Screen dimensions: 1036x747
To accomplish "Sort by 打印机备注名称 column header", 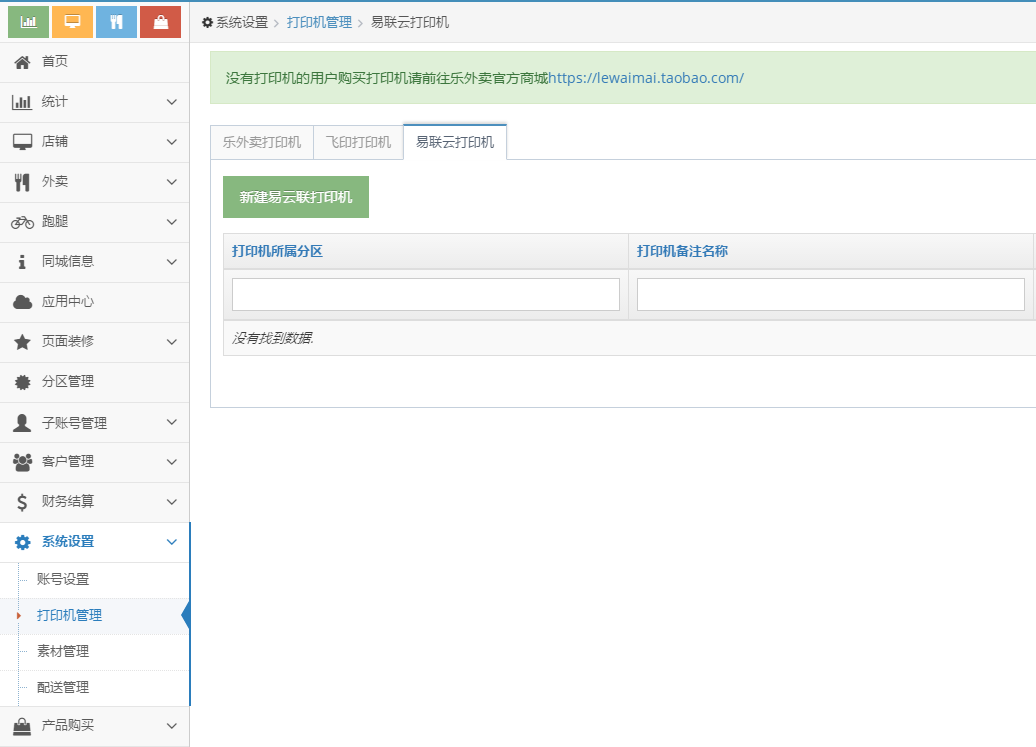I will tap(683, 251).
